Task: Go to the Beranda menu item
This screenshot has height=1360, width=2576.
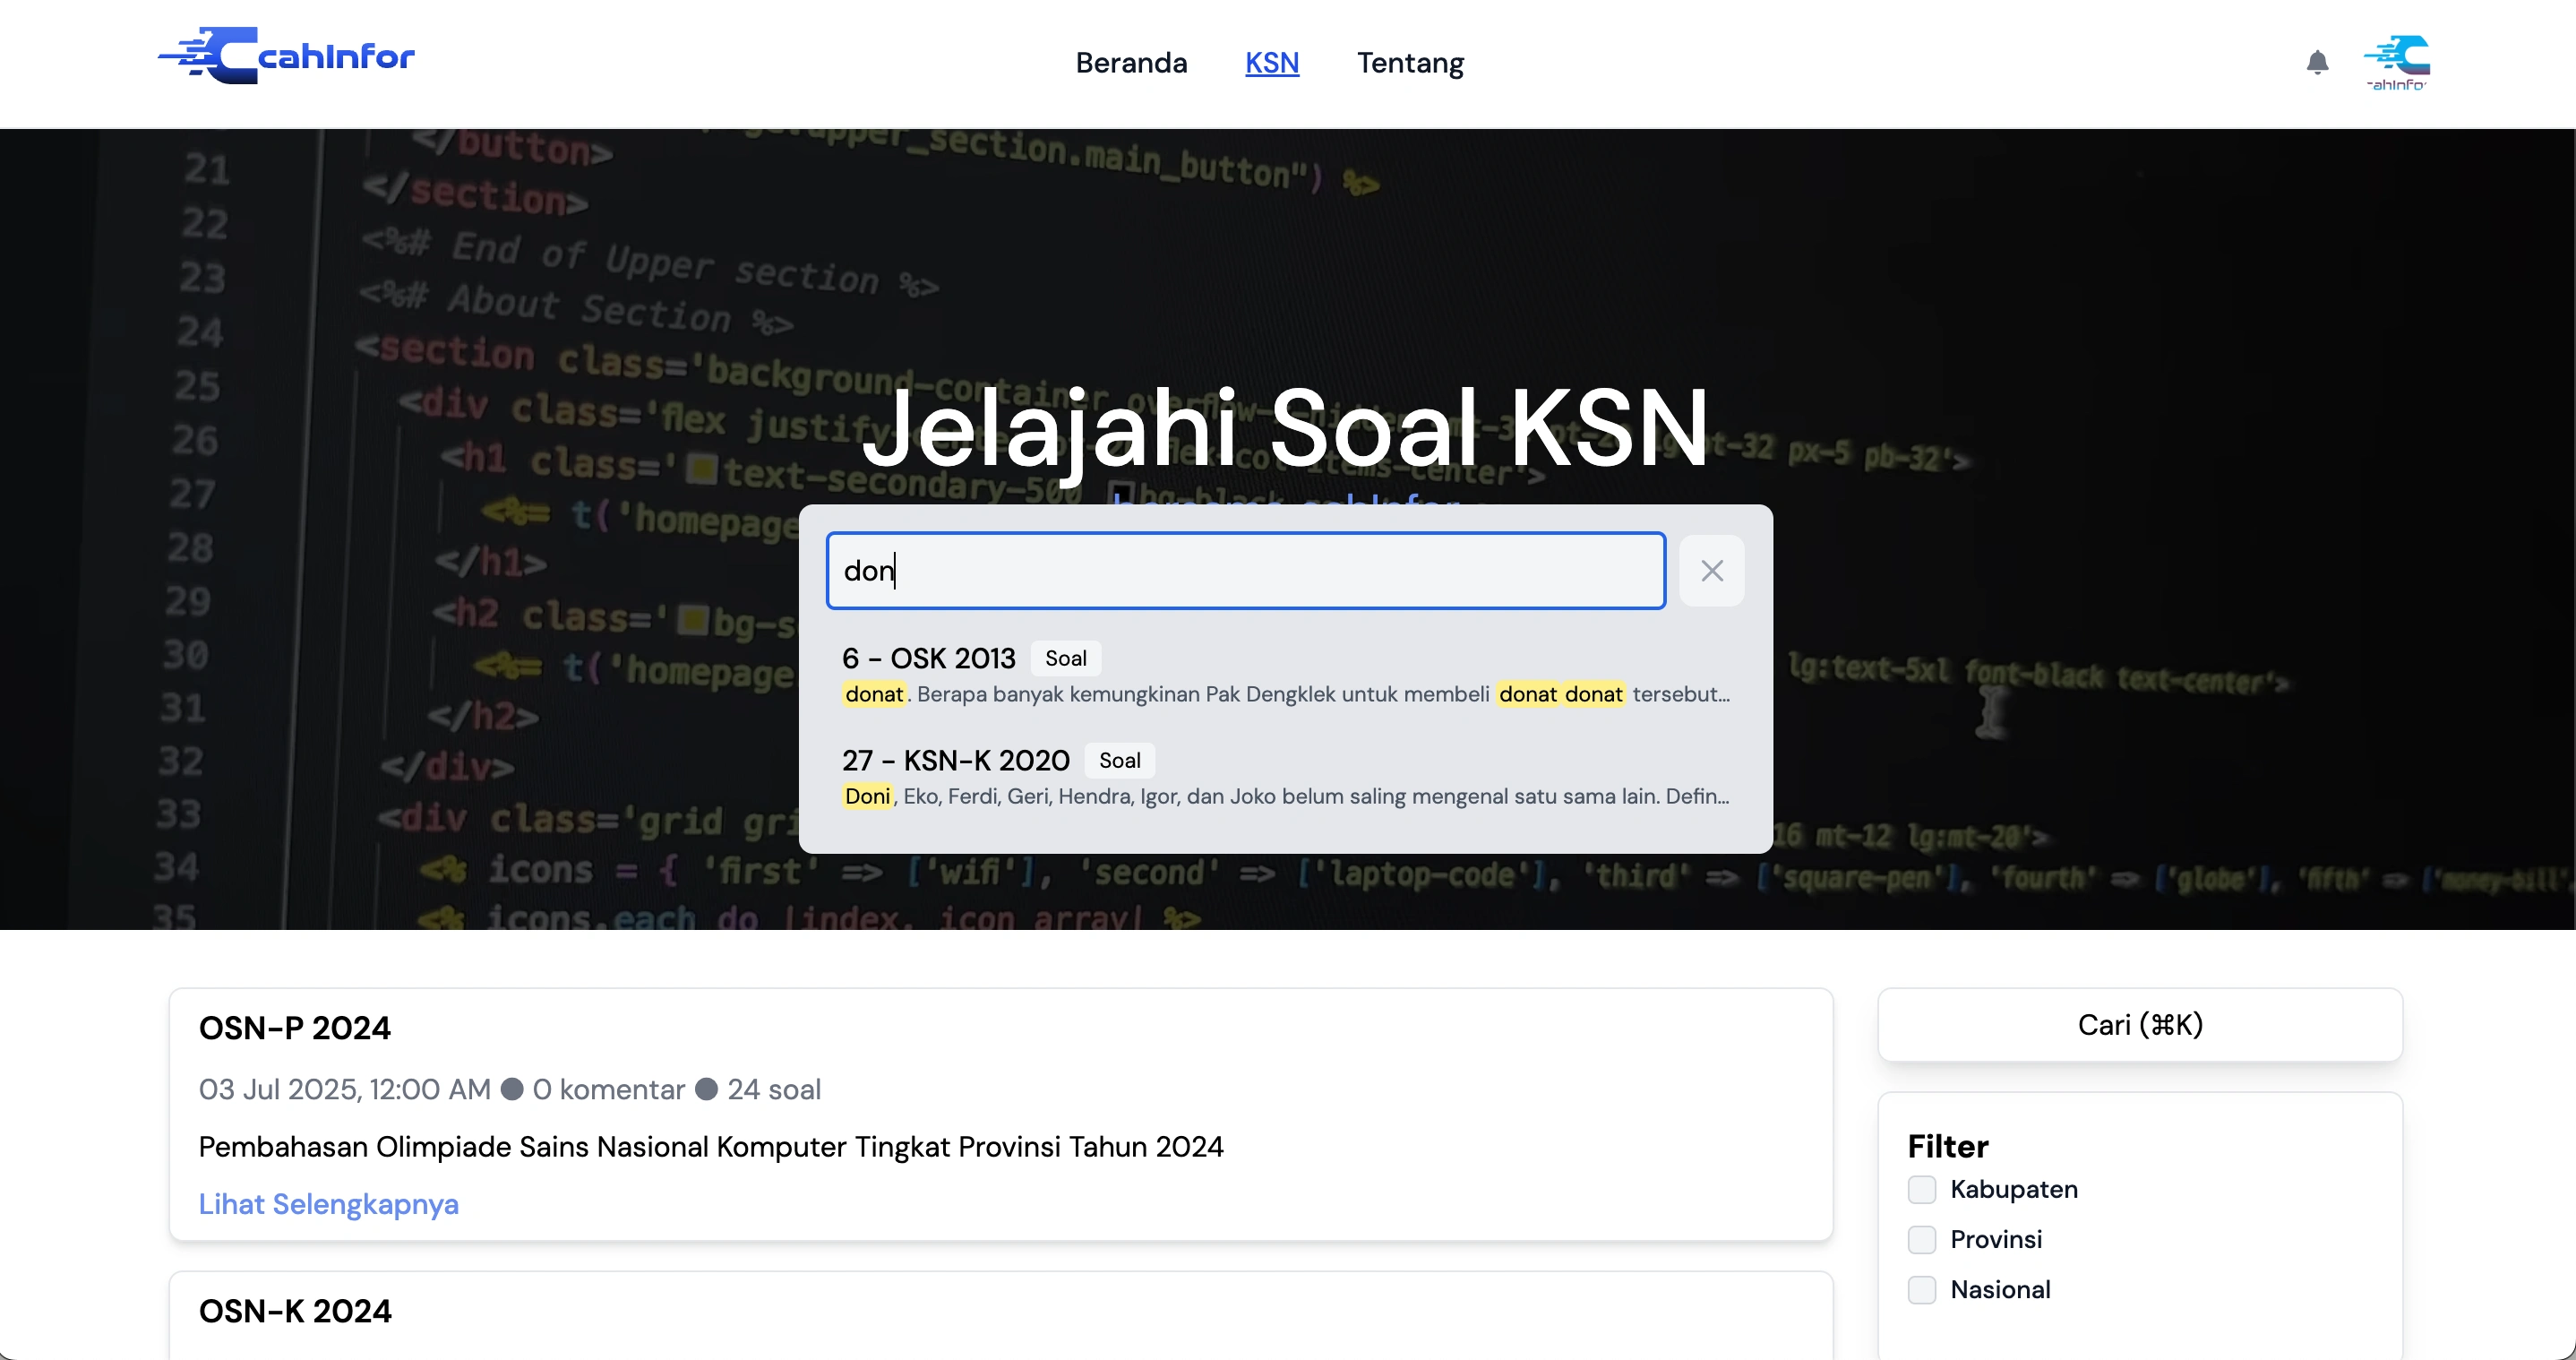Action: pyautogui.click(x=1131, y=63)
